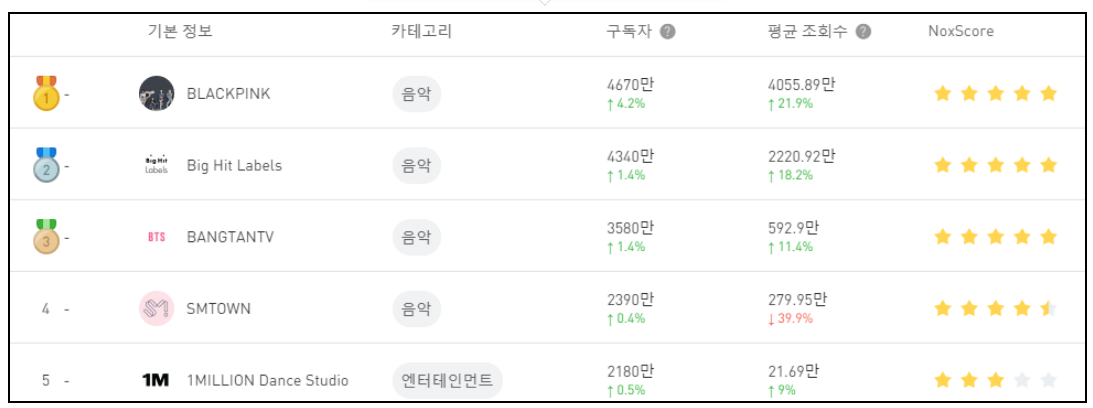
Task: Click the help icon beside 구독자
Action: (668, 32)
